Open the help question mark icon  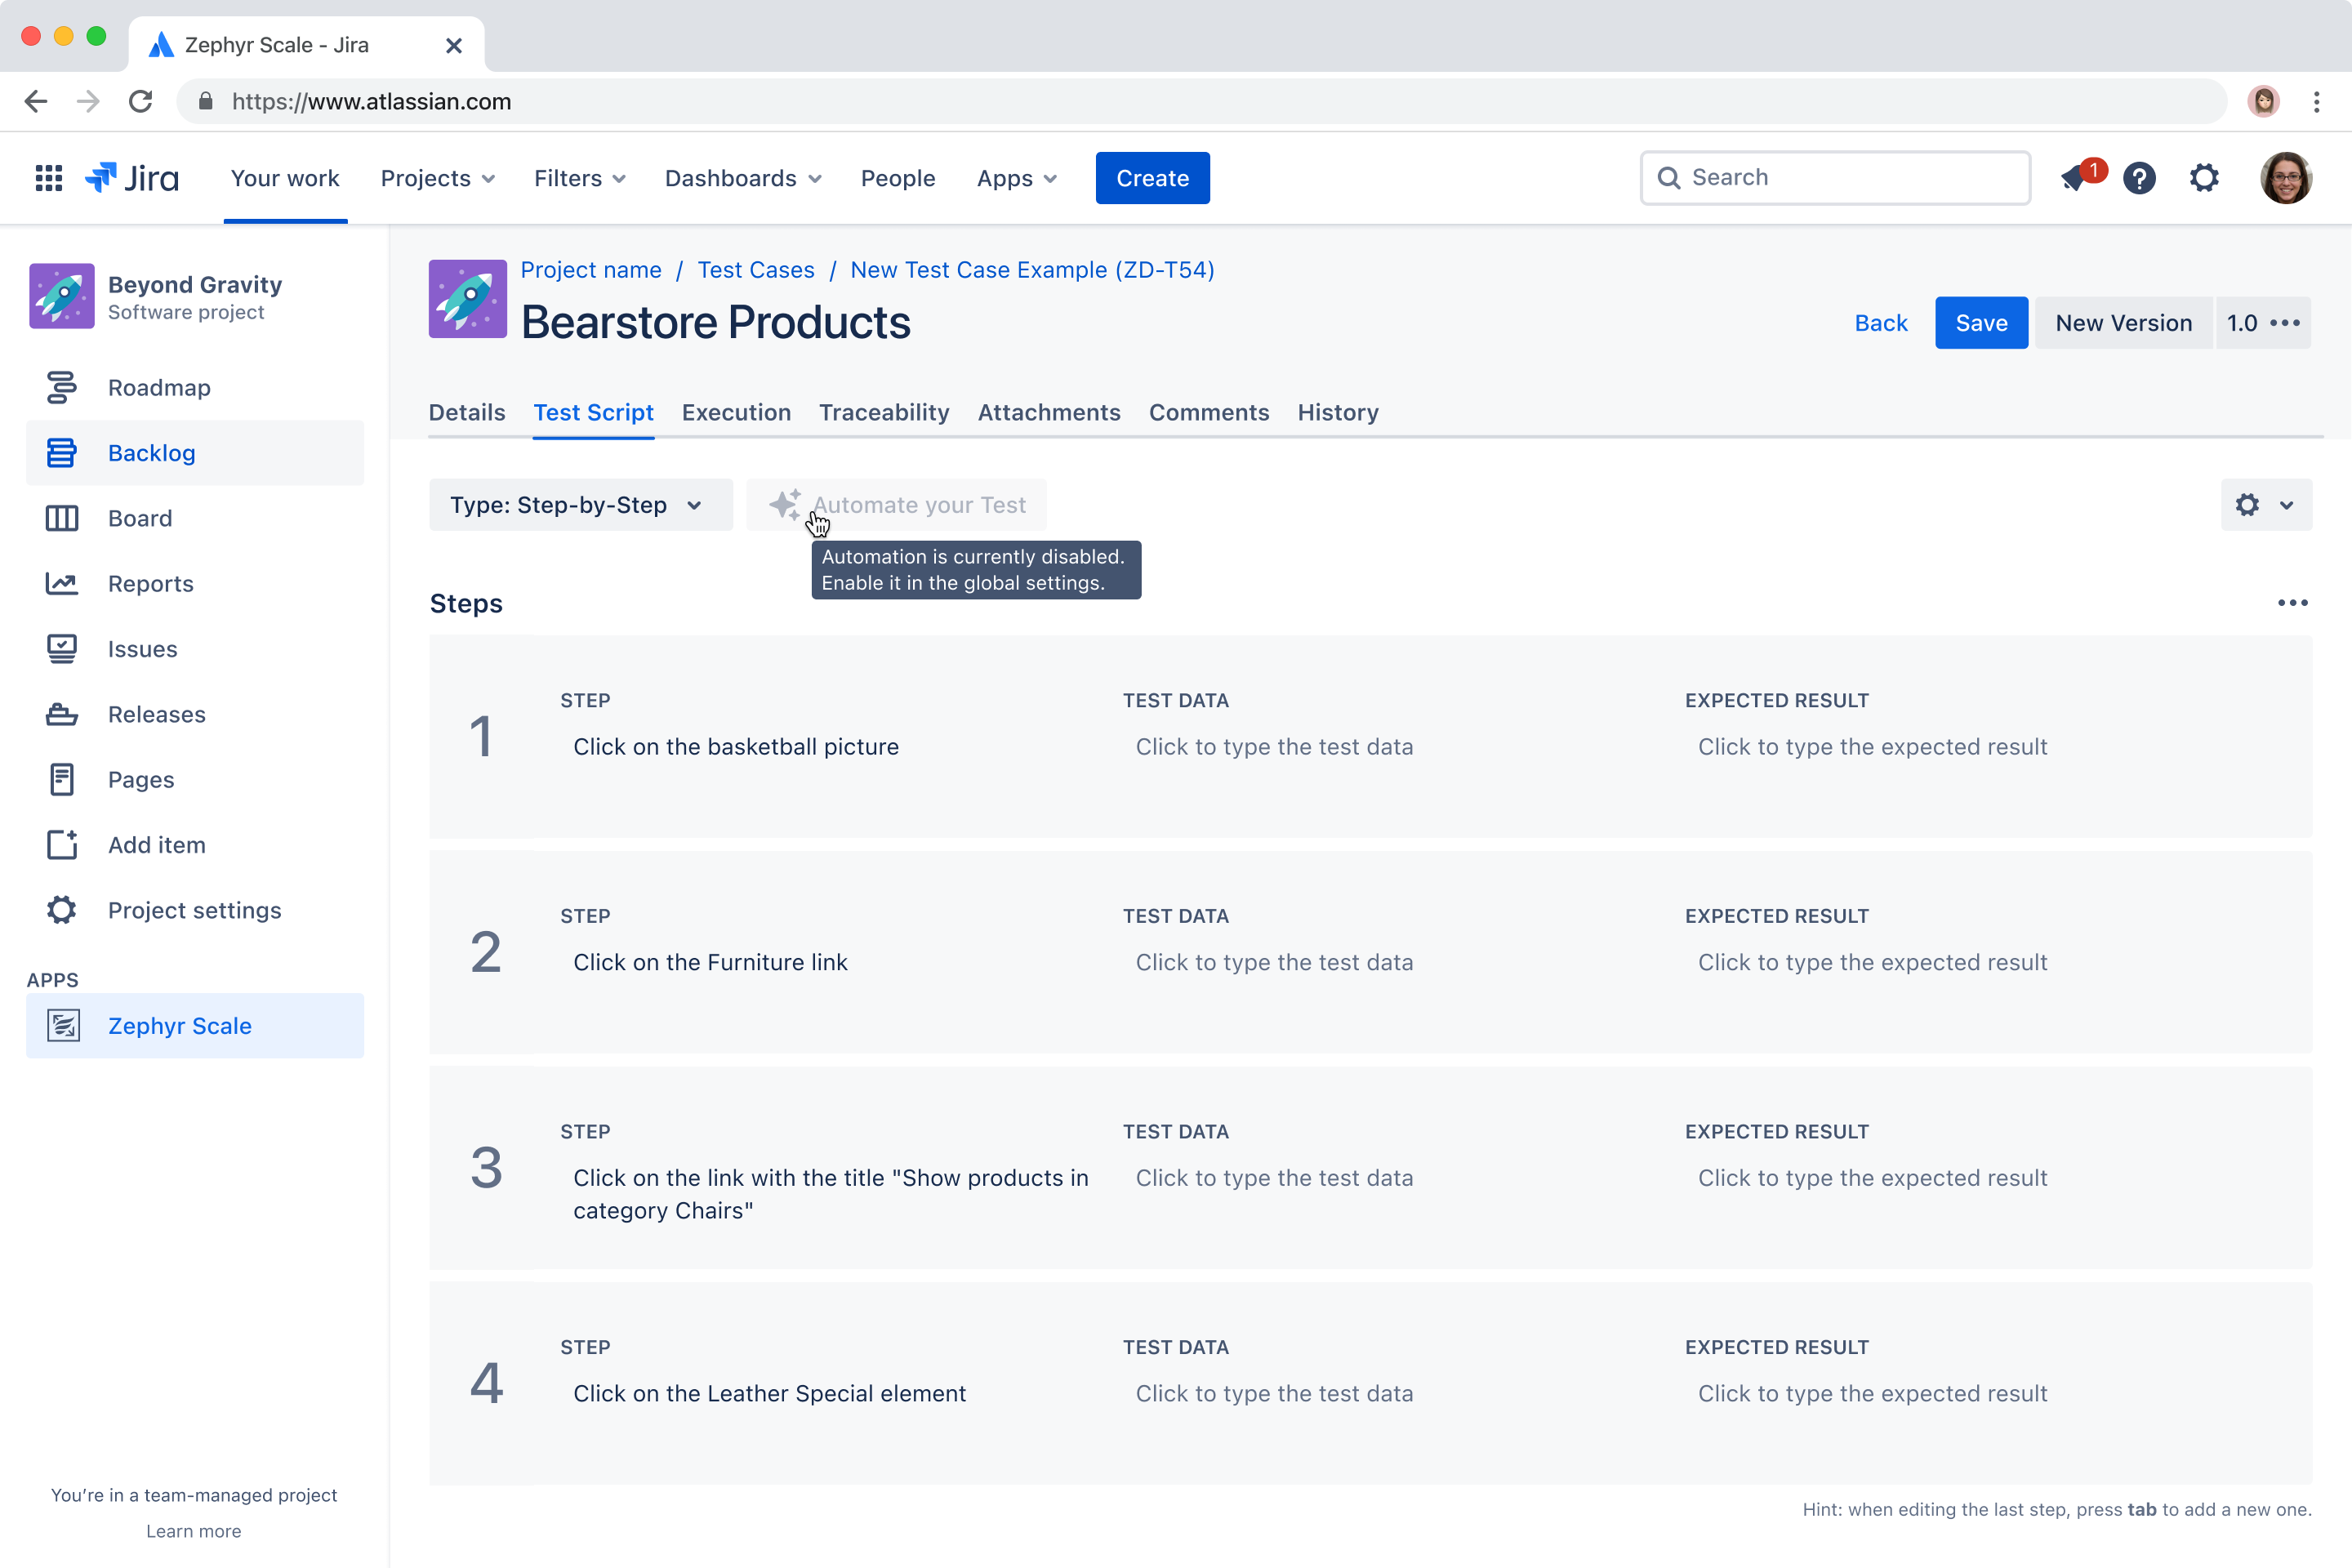[x=2139, y=178]
